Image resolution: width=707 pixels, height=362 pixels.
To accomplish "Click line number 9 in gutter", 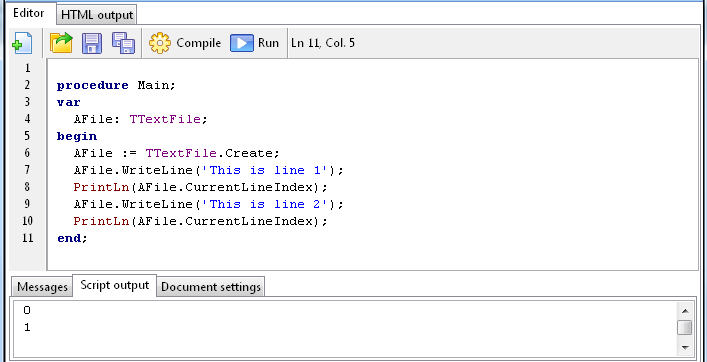I will point(28,204).
